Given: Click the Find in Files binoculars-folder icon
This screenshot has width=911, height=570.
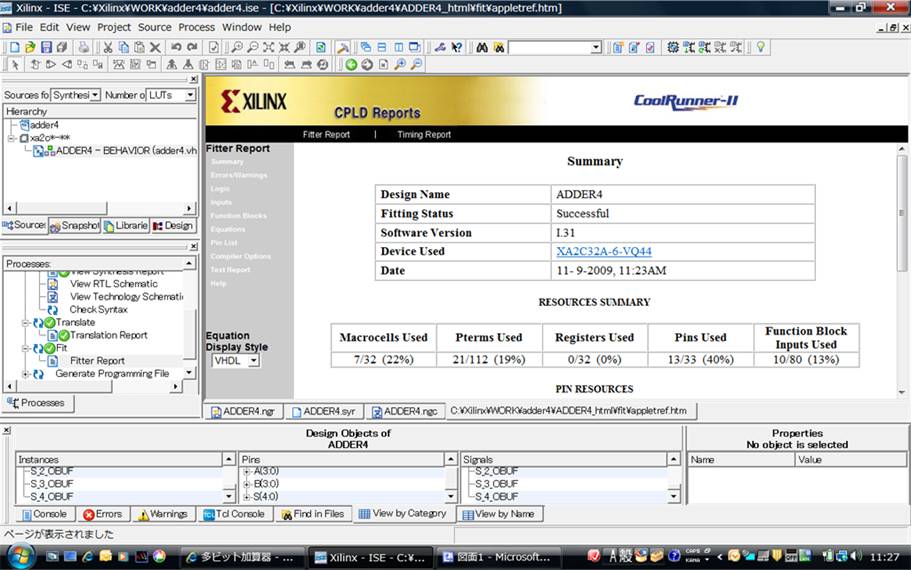Looking at the screenshot, I should pos(498,48).
